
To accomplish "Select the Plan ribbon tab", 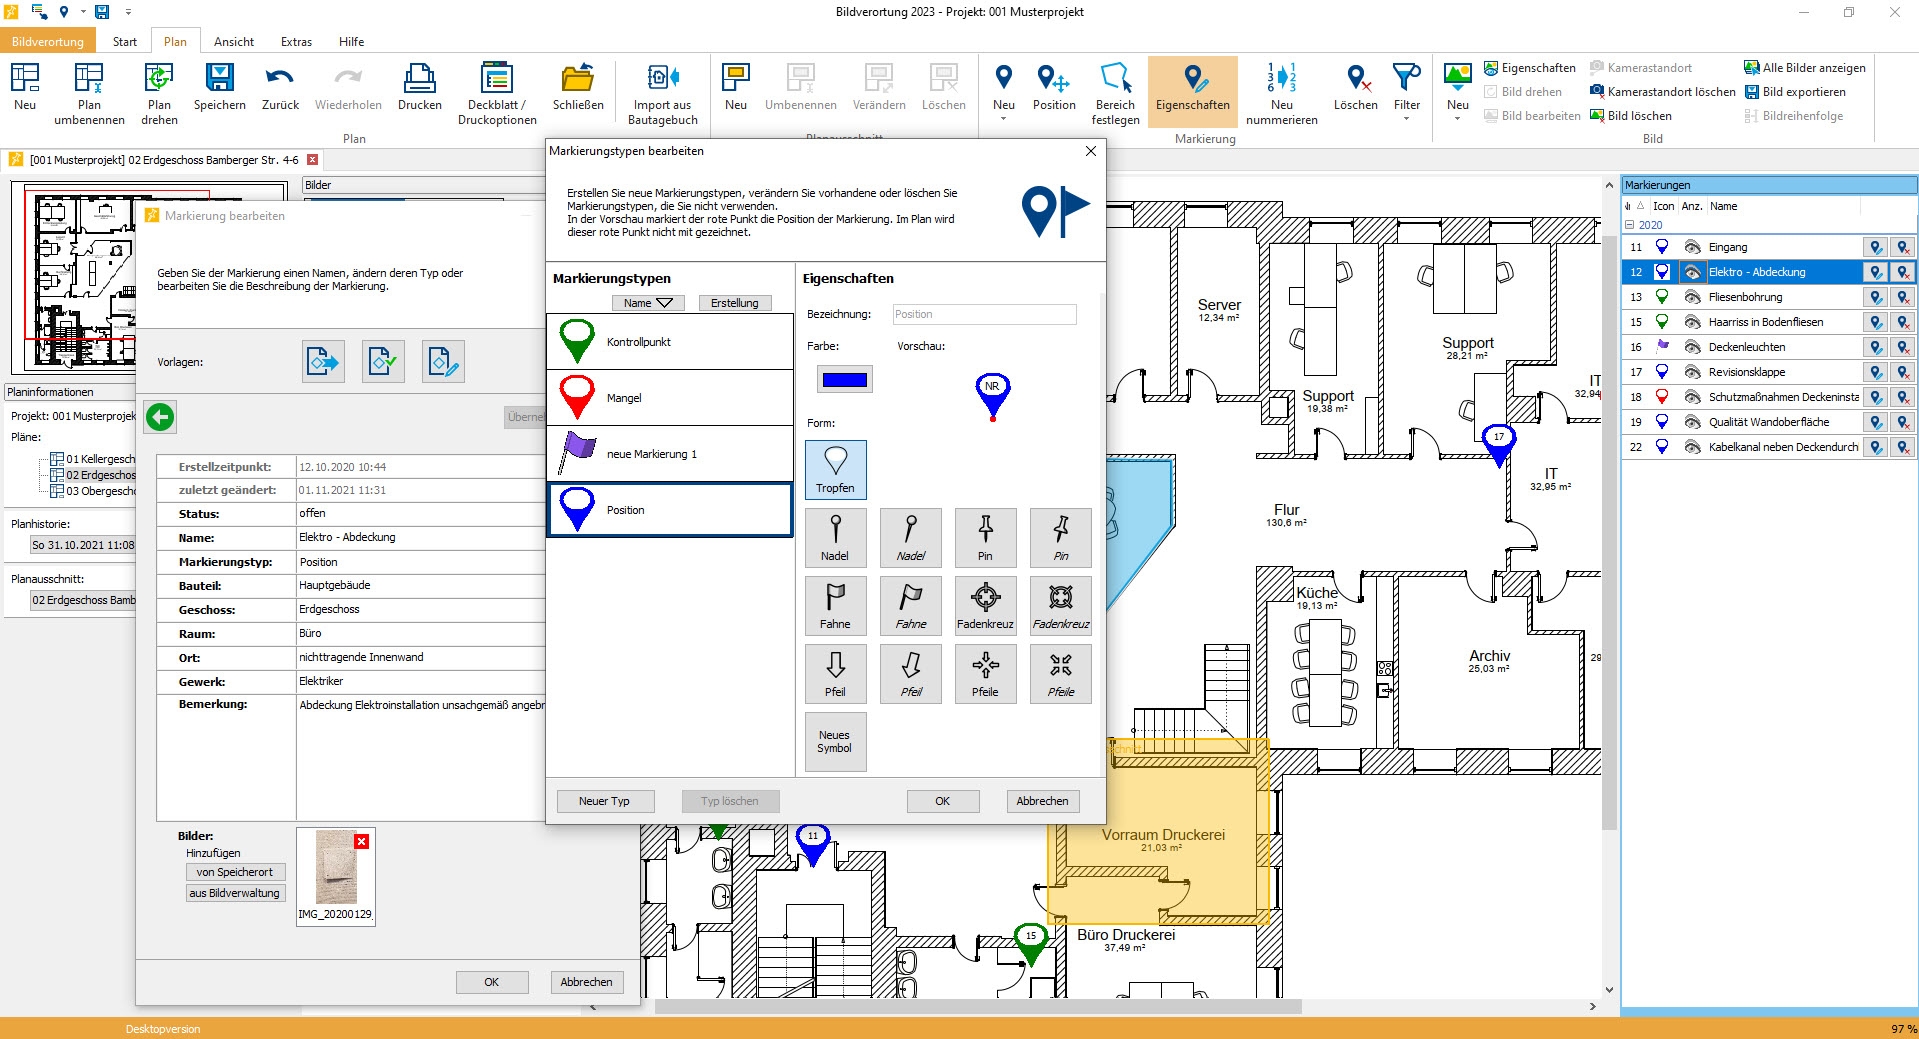I will coord(175,42).
